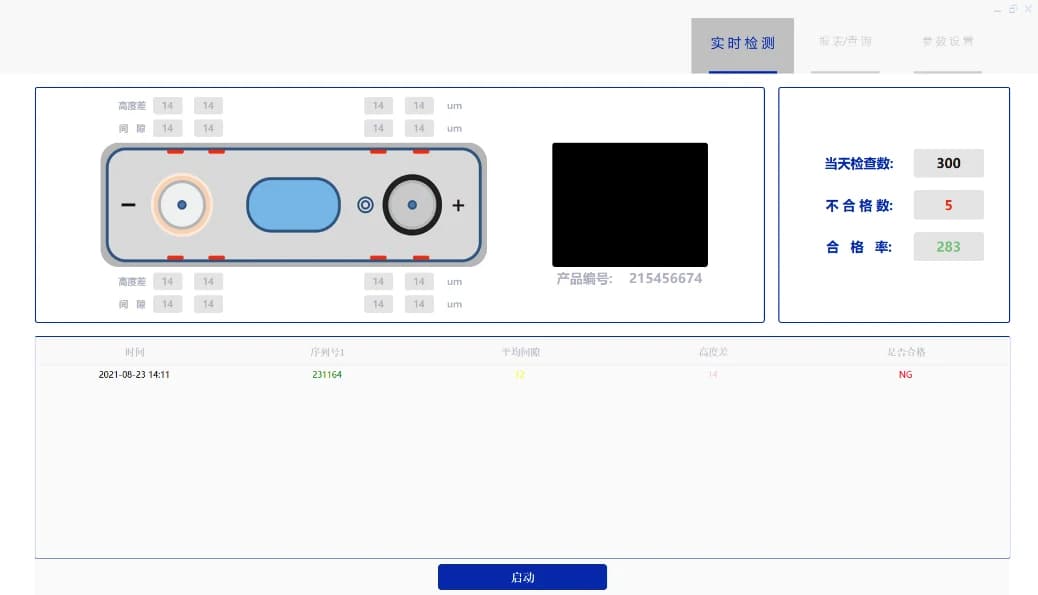Image resolution: width=1038 pixels, height=595 pixels.
Task: Click the 是否合格 column header
Action: pyautogui.click(x=906, y=352)
